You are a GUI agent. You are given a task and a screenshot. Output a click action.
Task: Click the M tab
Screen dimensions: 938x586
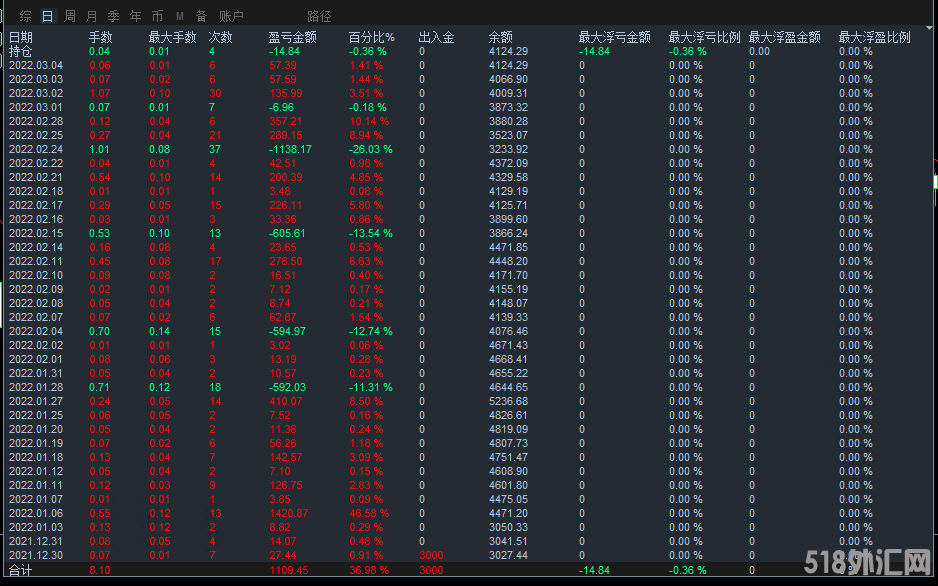(179, 16)
